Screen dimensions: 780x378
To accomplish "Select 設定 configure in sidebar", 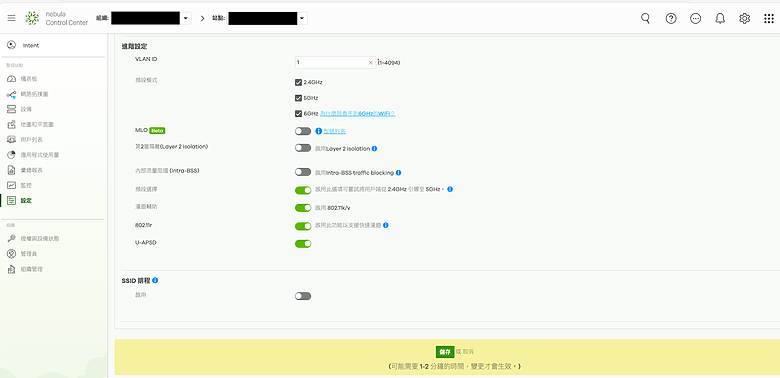I will [x=26, y=200].
